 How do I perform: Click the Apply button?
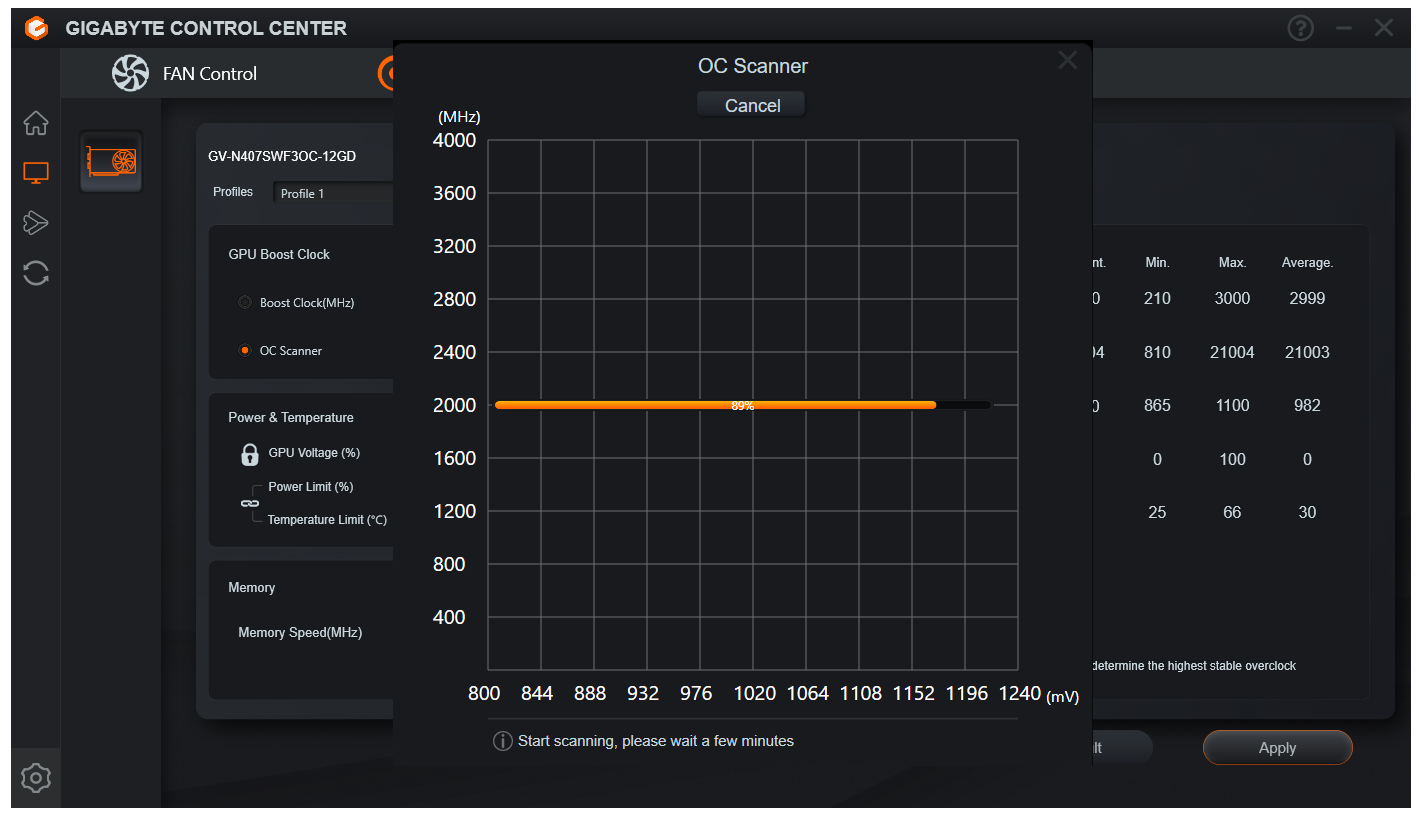click(x=1277, y=748)
